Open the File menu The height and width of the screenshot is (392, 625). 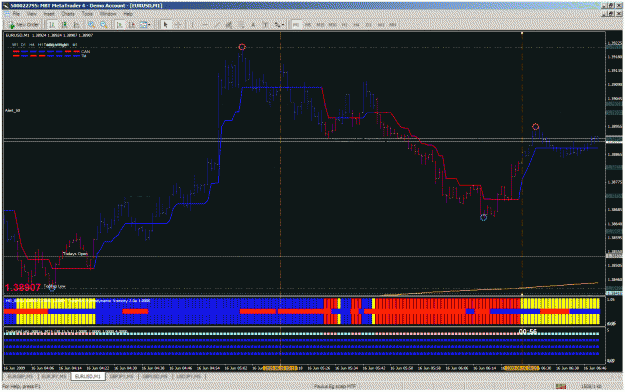16,14
